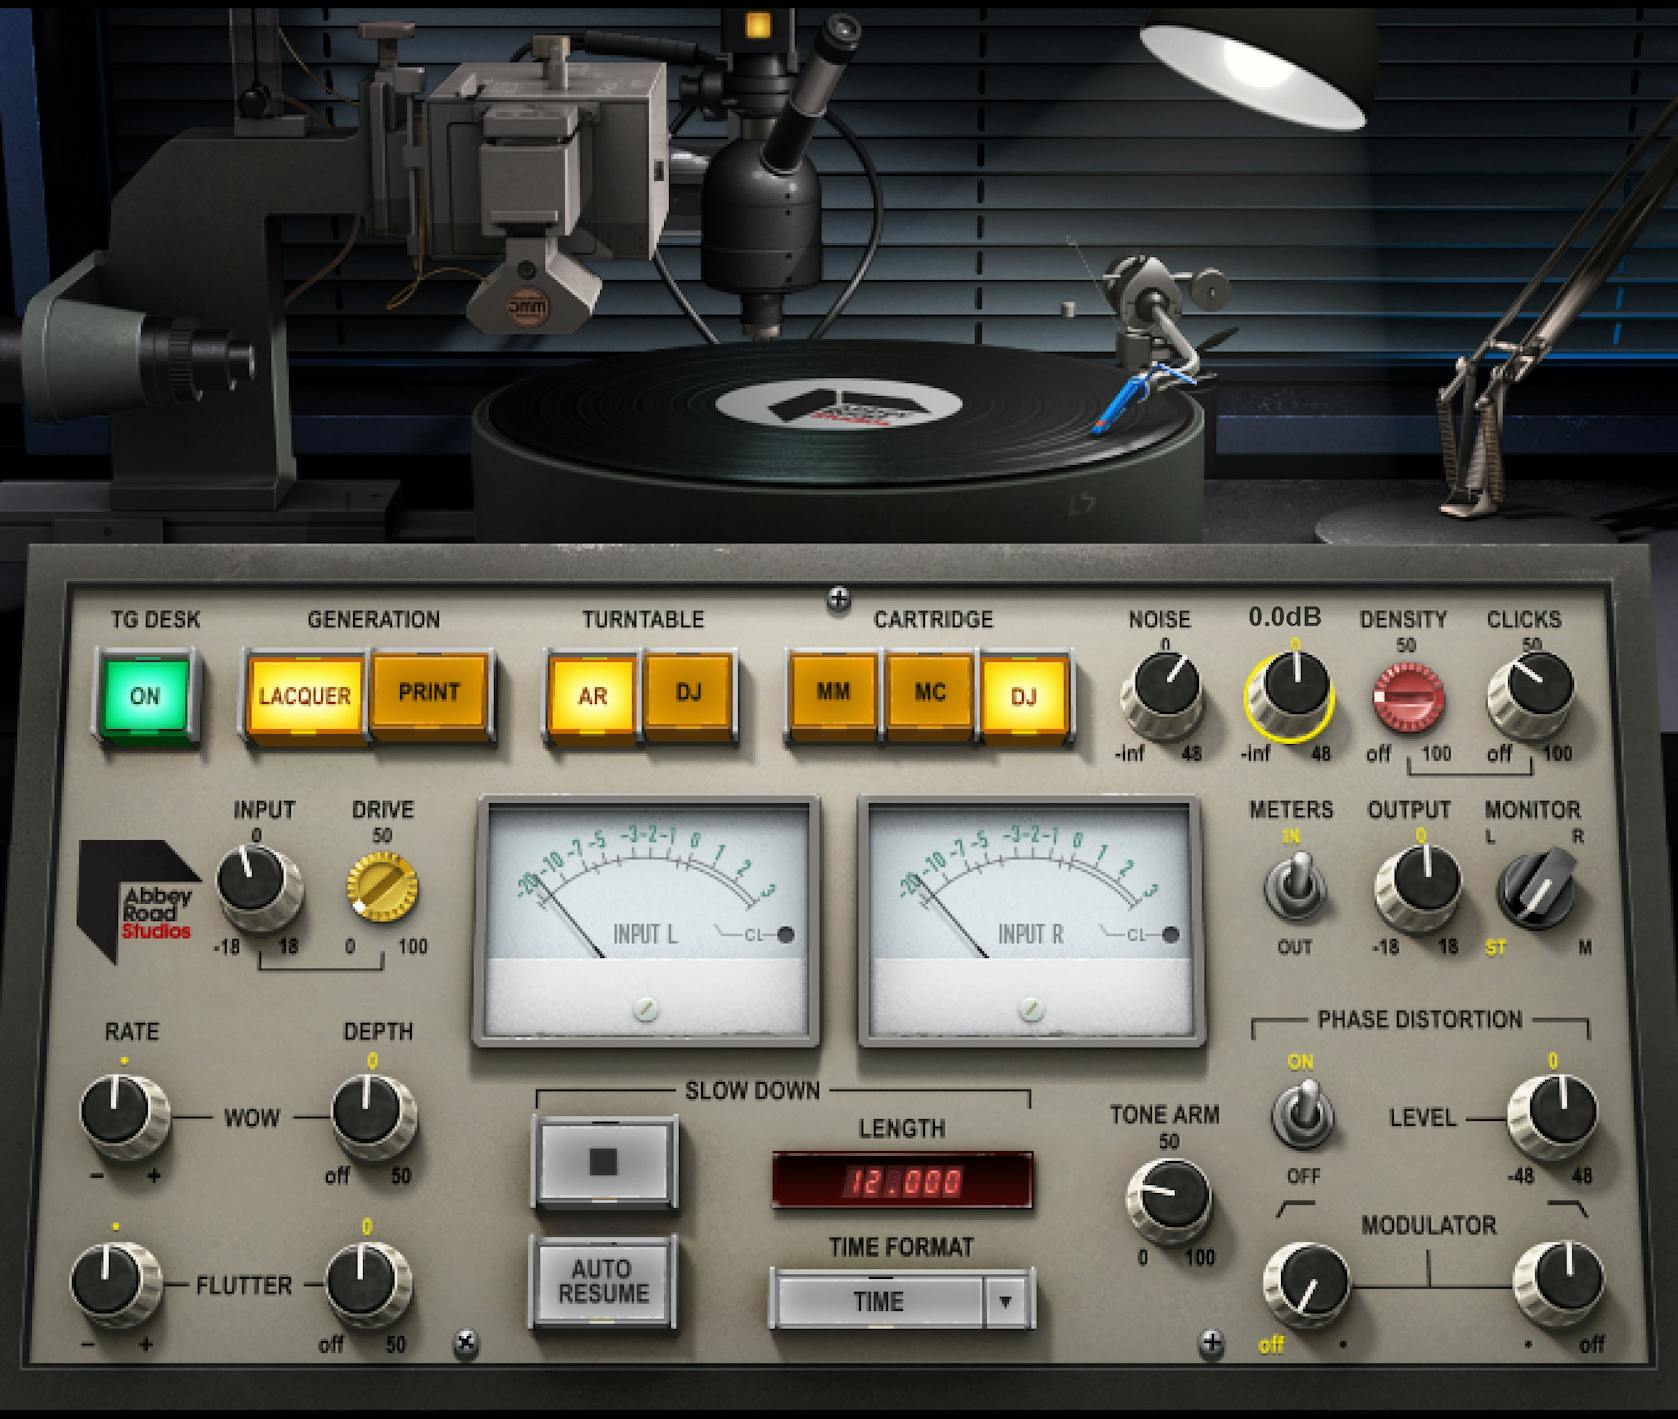Expand the plugin top banner control
1678x1419 pixels.
[838, 600]
